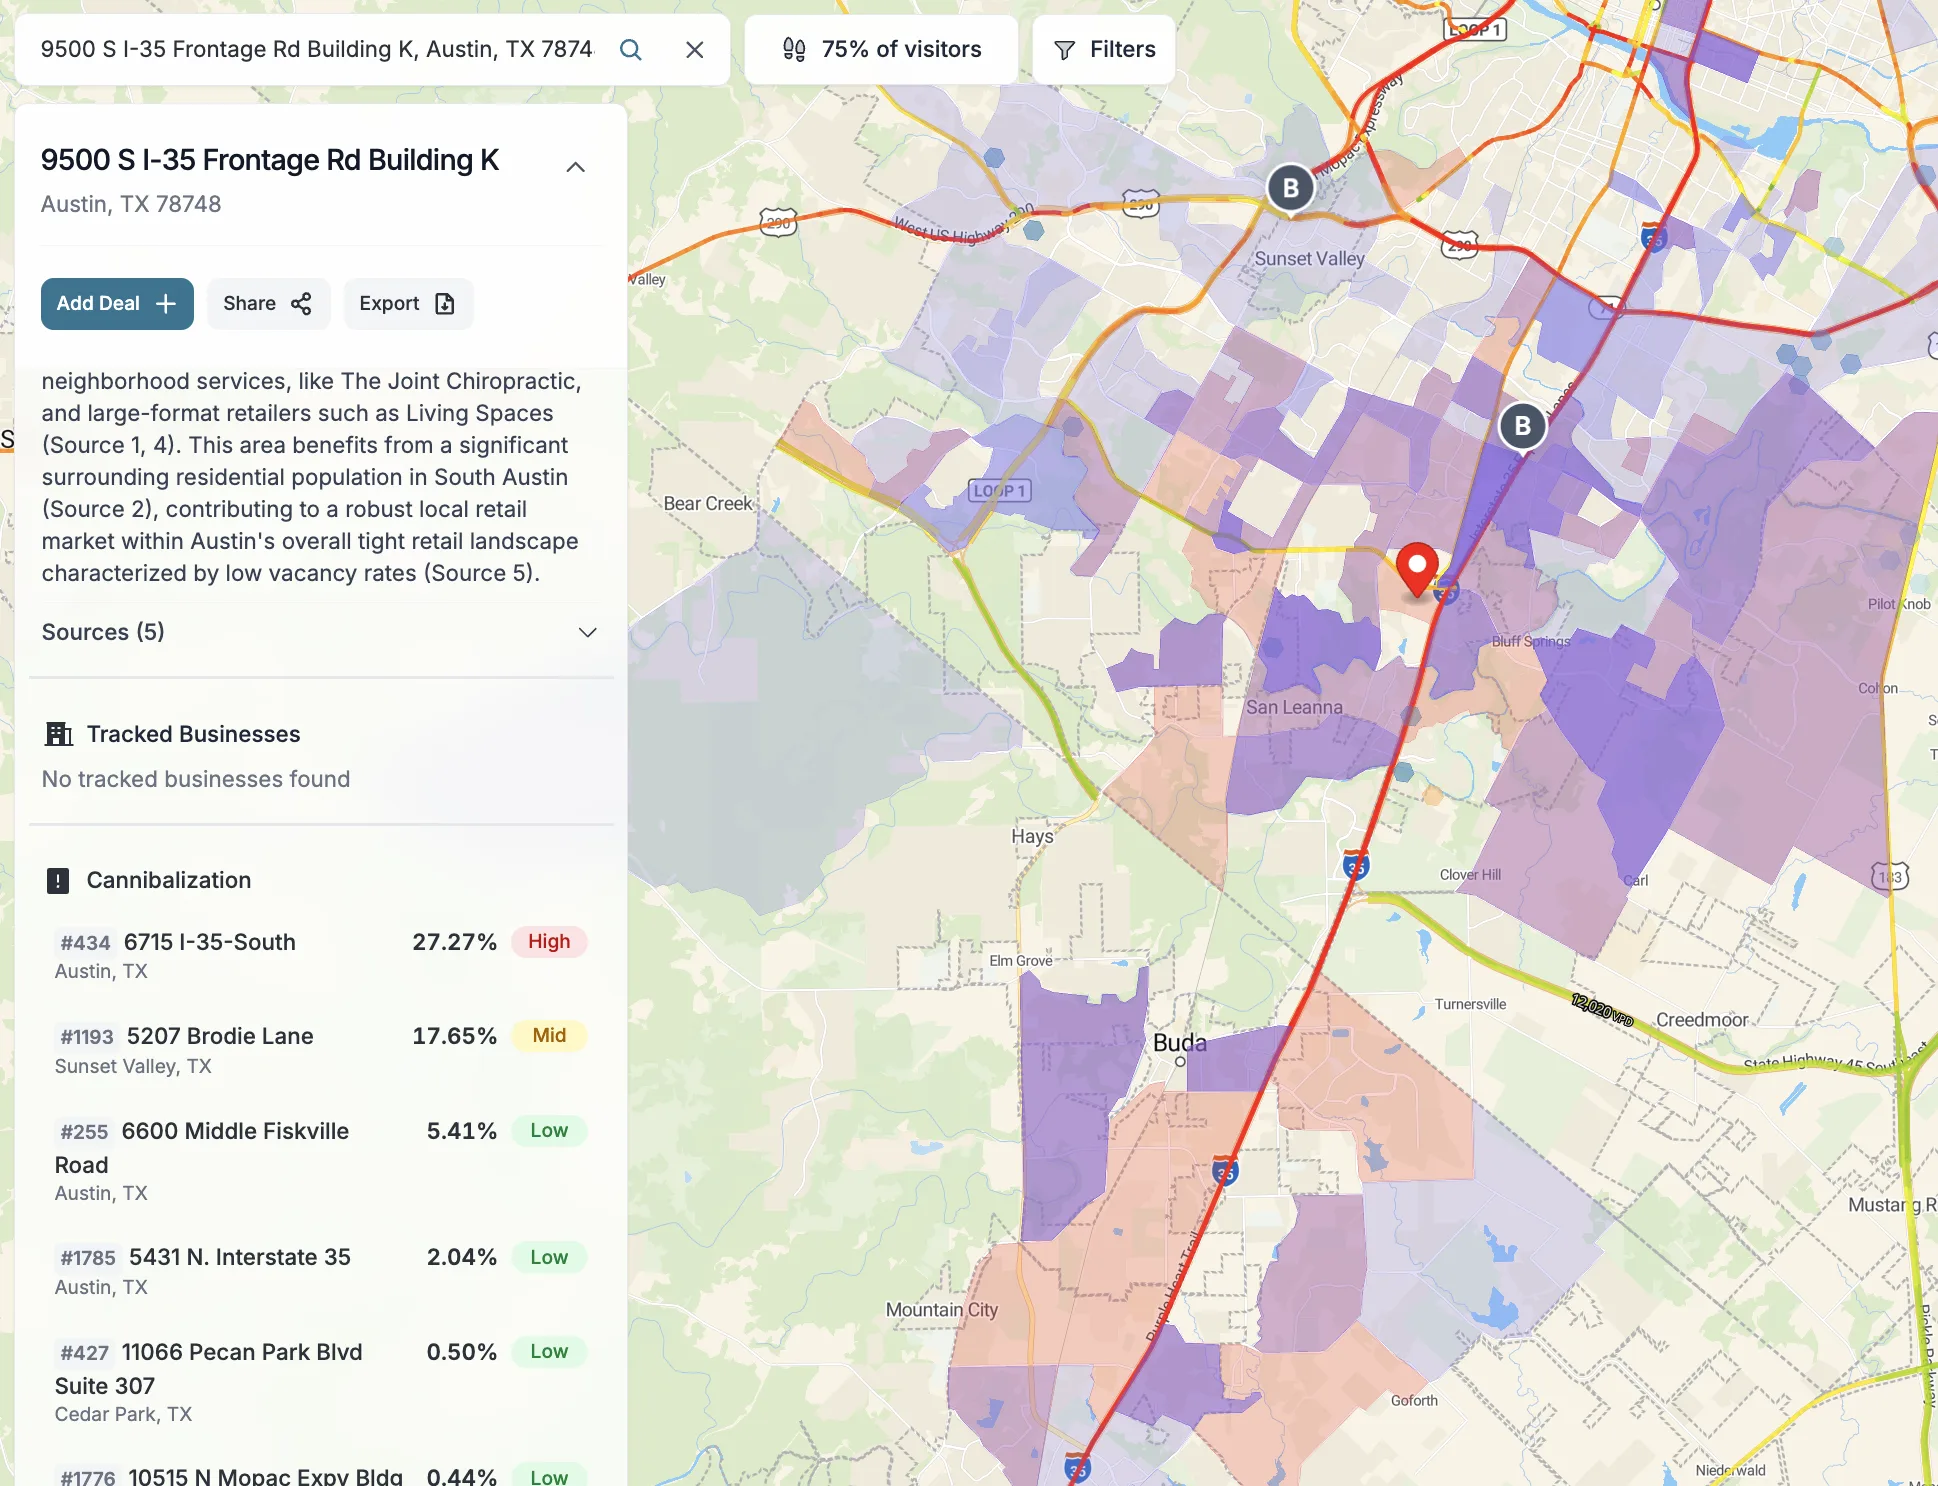
Task: Click the export document icon
Action: pyautogui.click(x=445, y=304)
